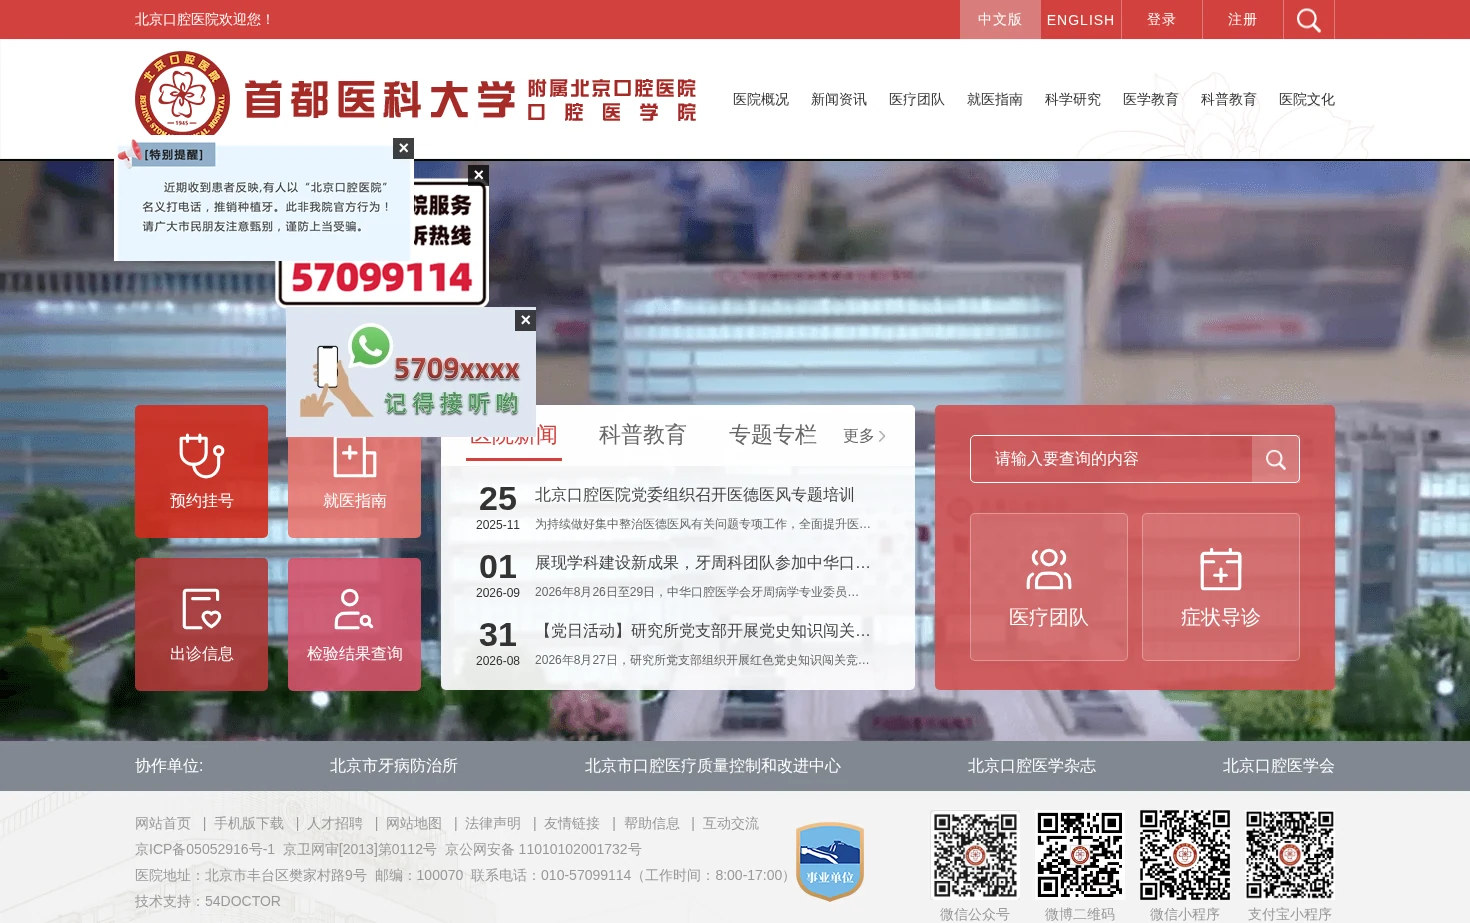Screen dimensions: 1470x923
Task: Click the 57099114 hotline number image
Action: point(382,277)
